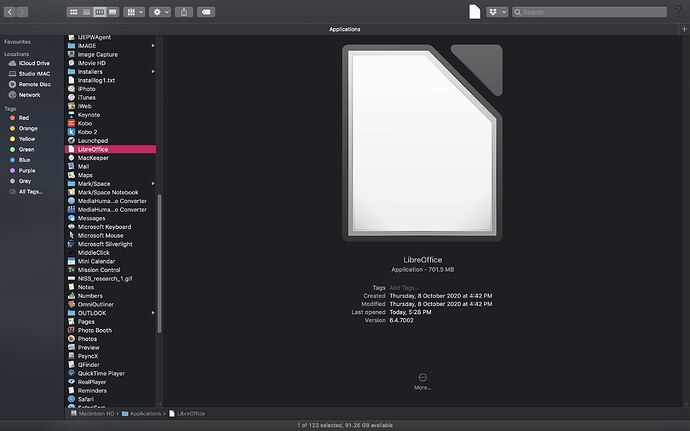Filter by the Orange tag
690x431 pixels.
pos(24,129)
